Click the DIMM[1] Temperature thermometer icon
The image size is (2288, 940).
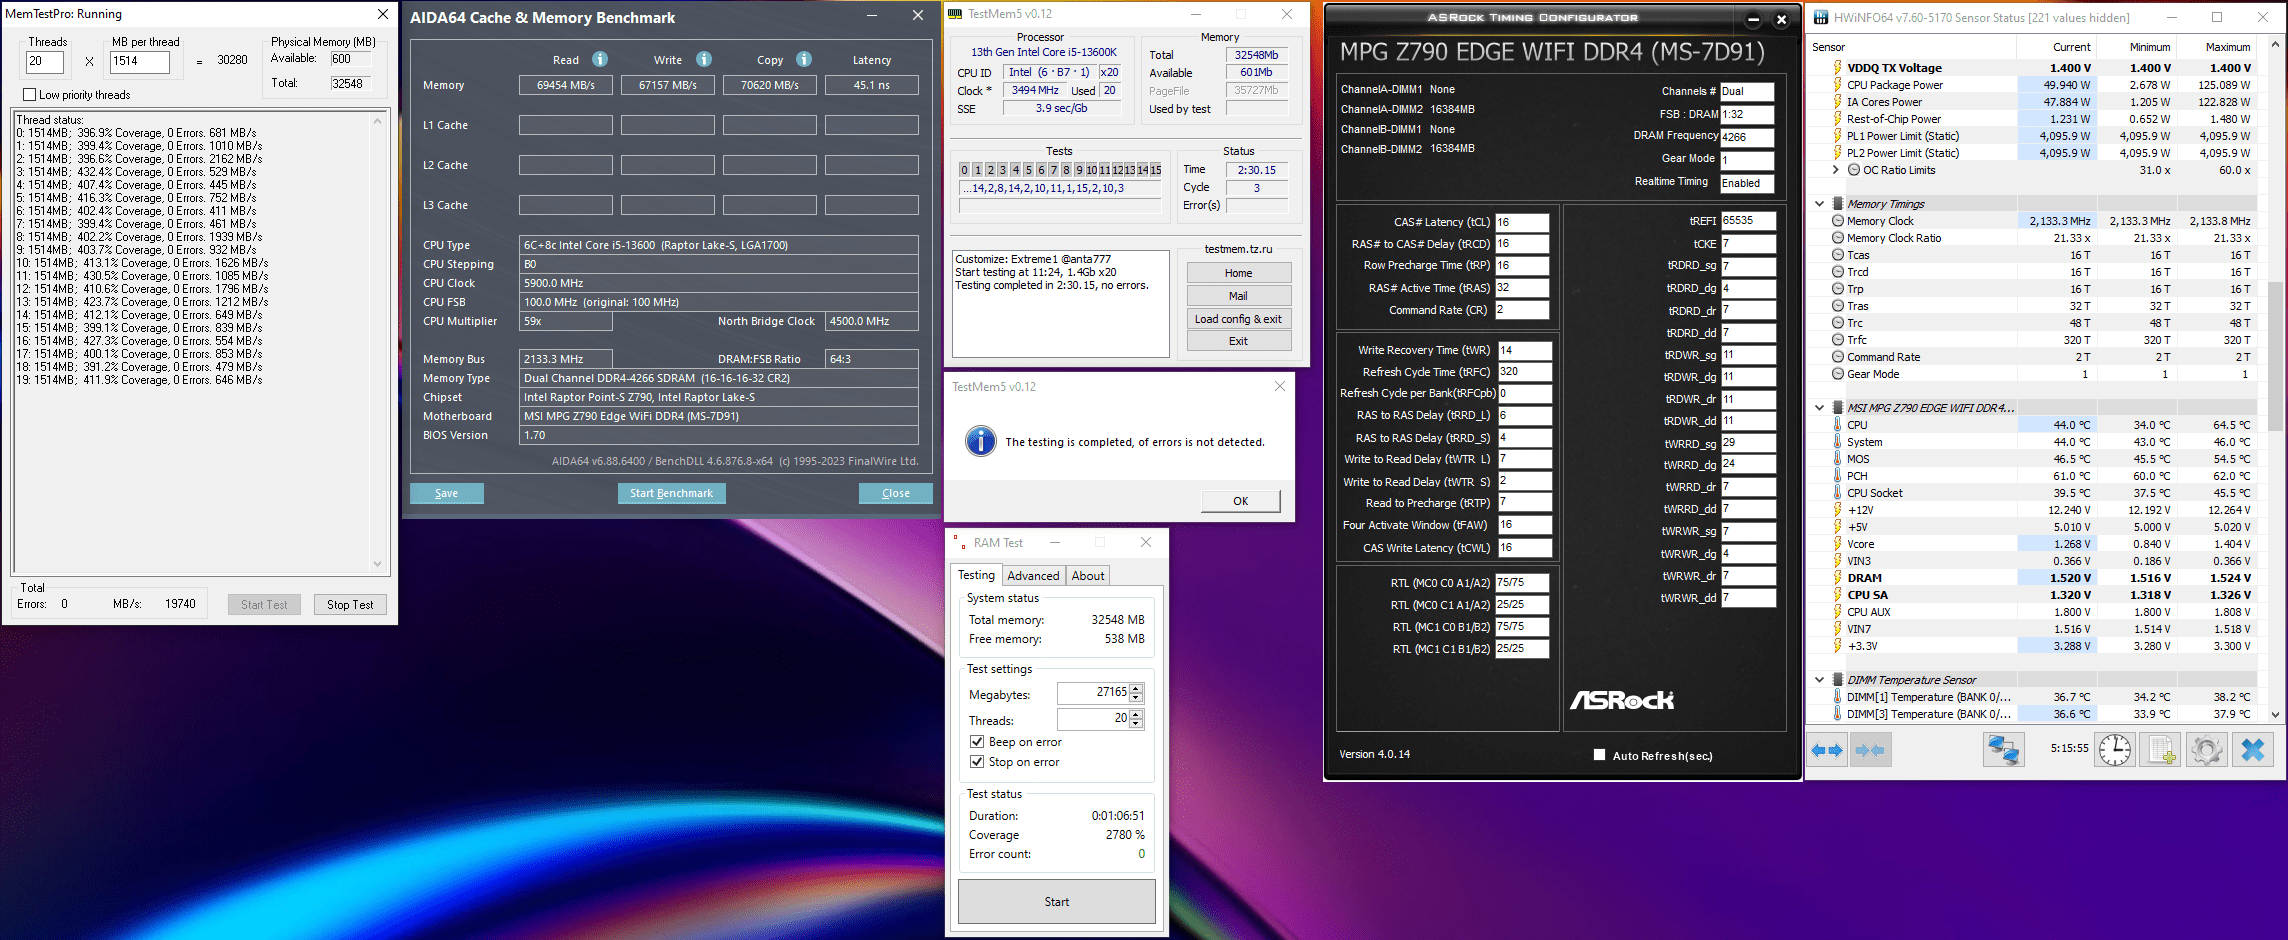[x=1837, y=697]
